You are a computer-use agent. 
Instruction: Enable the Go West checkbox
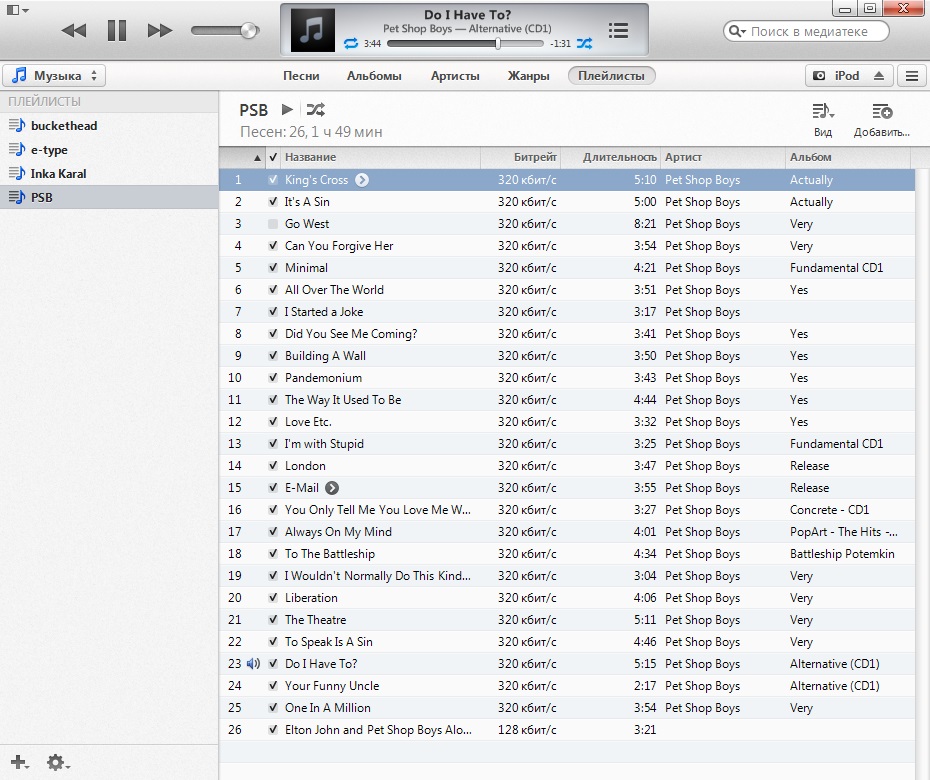(273, 224)
